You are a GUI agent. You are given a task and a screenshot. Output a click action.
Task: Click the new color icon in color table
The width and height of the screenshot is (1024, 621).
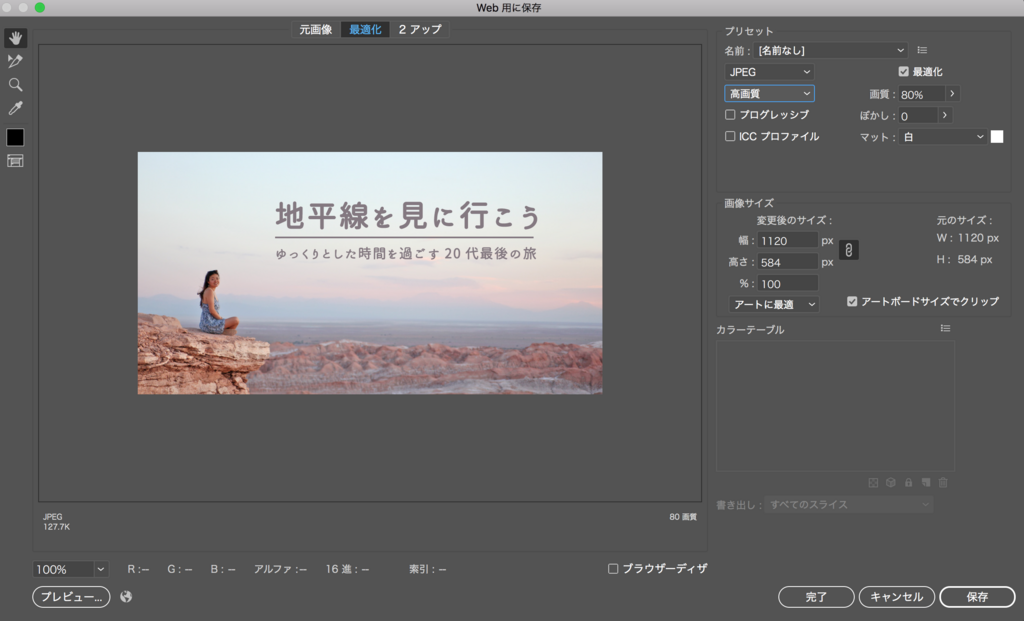925,483
